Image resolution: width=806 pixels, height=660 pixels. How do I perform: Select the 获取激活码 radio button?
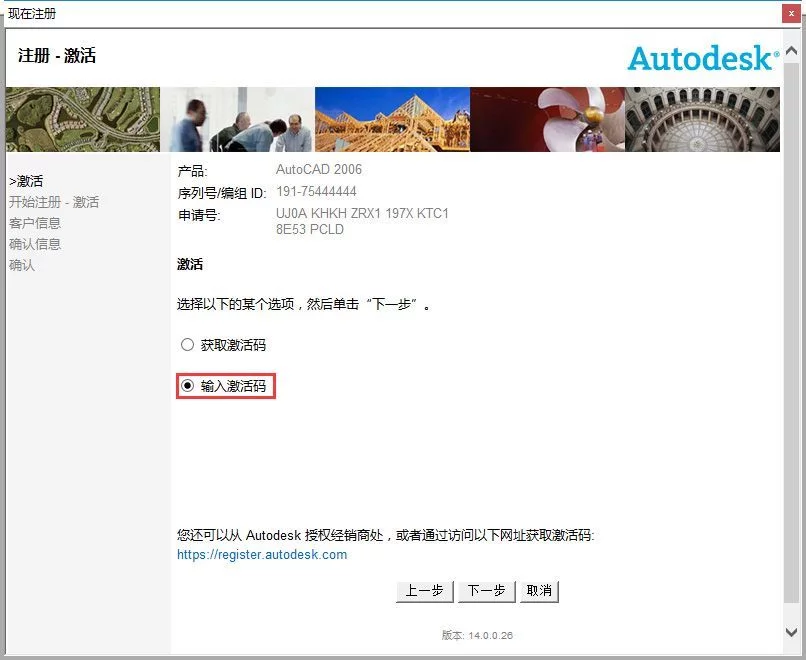(187, 344)
